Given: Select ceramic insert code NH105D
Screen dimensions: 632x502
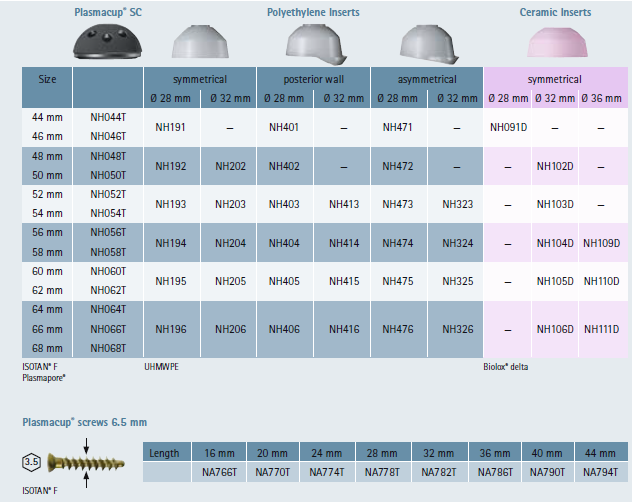Looking at the screenshot, I should coord(555,281).
